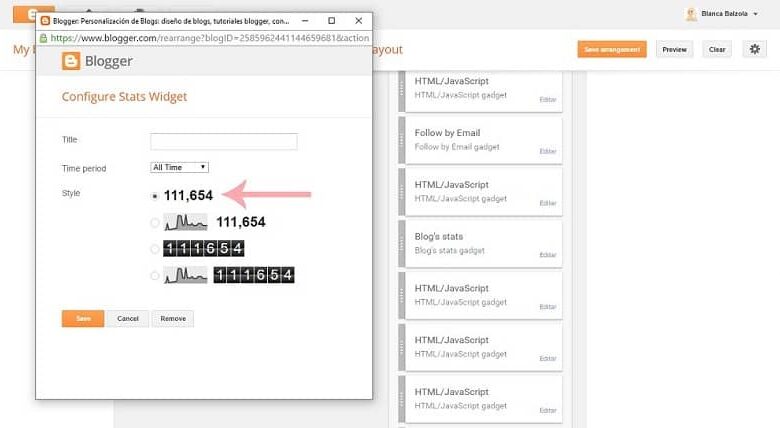Click the Save arrangement button
This screenshot has height=428, width=780.
[612, 49]
